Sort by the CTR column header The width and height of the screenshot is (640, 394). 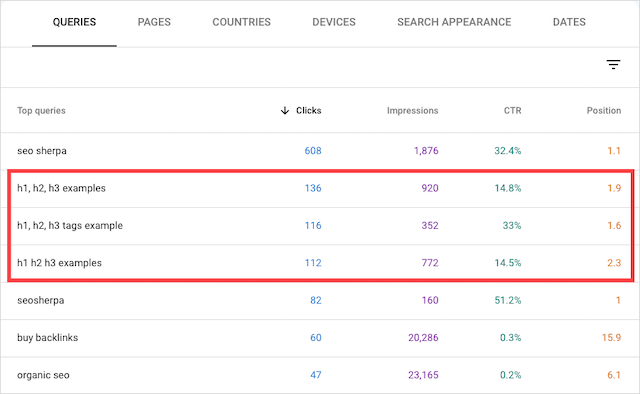[512, 111]
